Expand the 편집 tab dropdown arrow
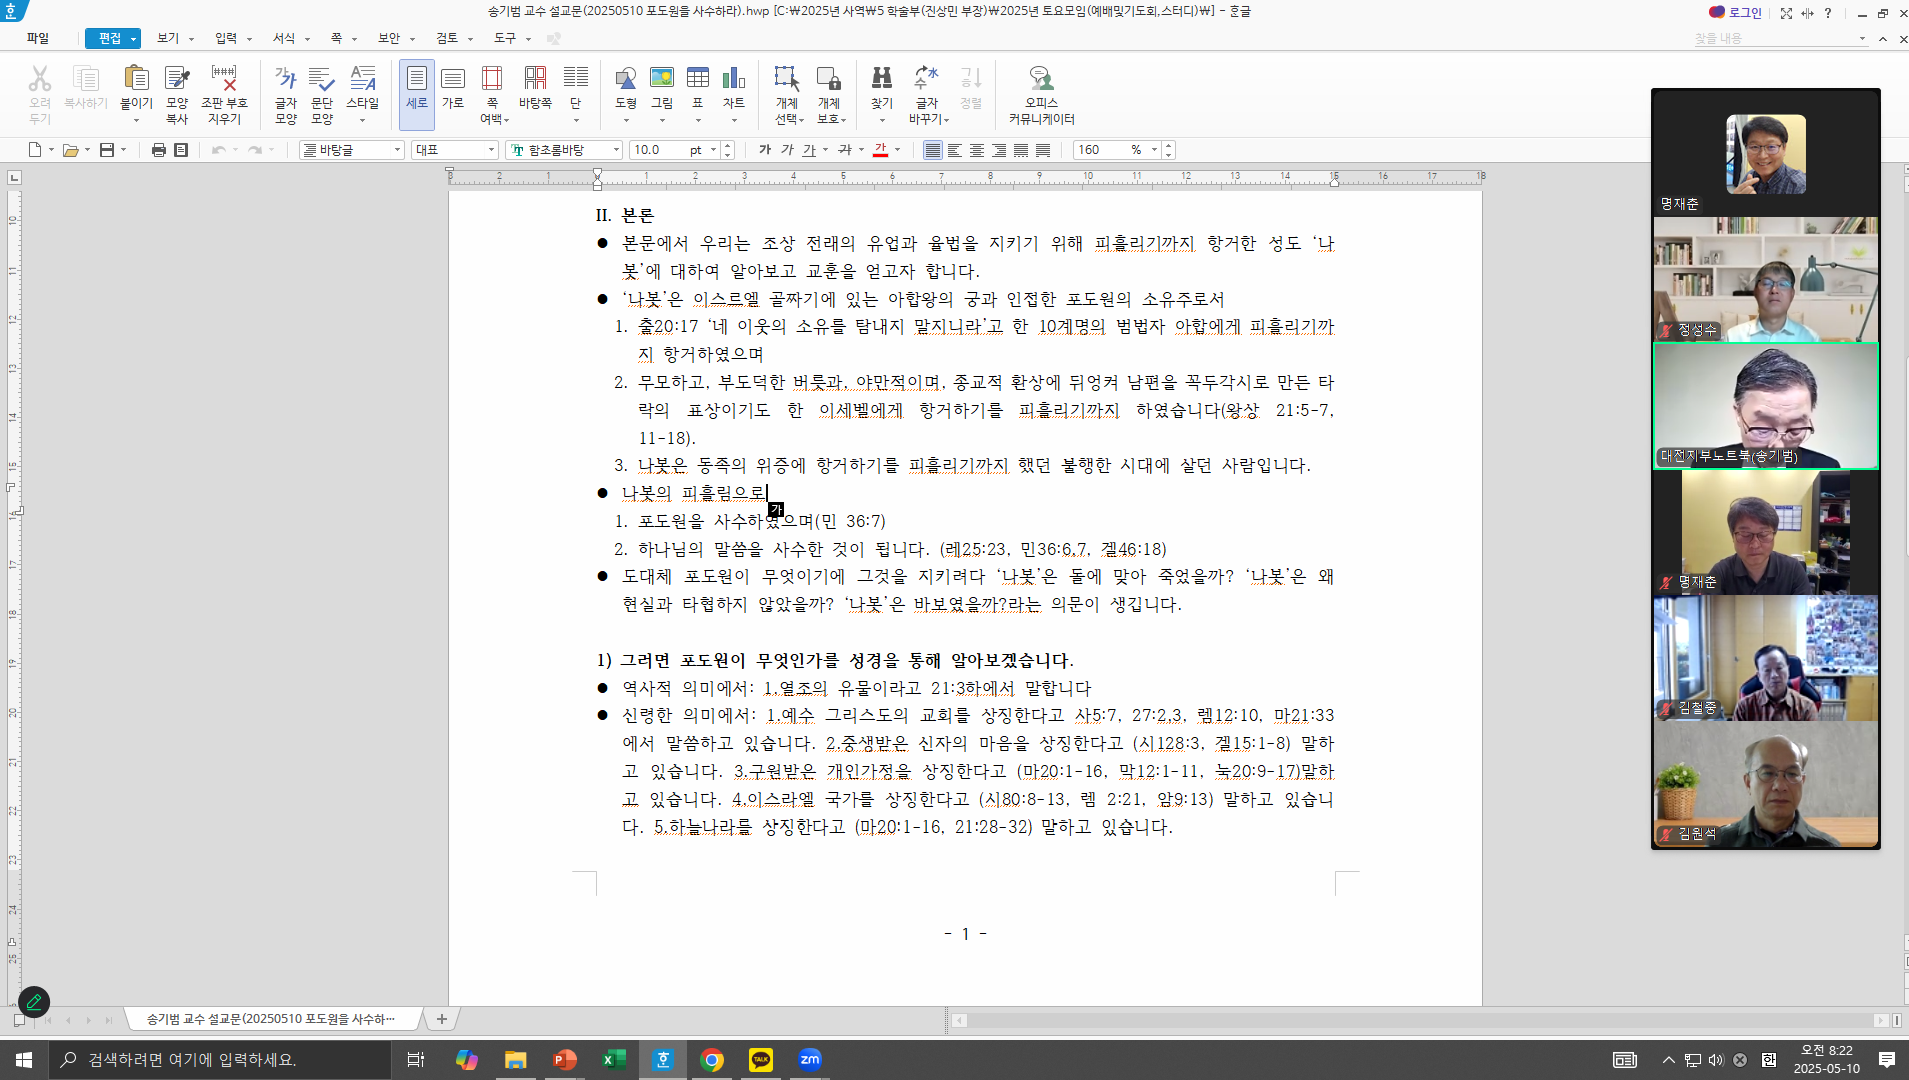The image size is (1909, 1080). coord(133,39)
